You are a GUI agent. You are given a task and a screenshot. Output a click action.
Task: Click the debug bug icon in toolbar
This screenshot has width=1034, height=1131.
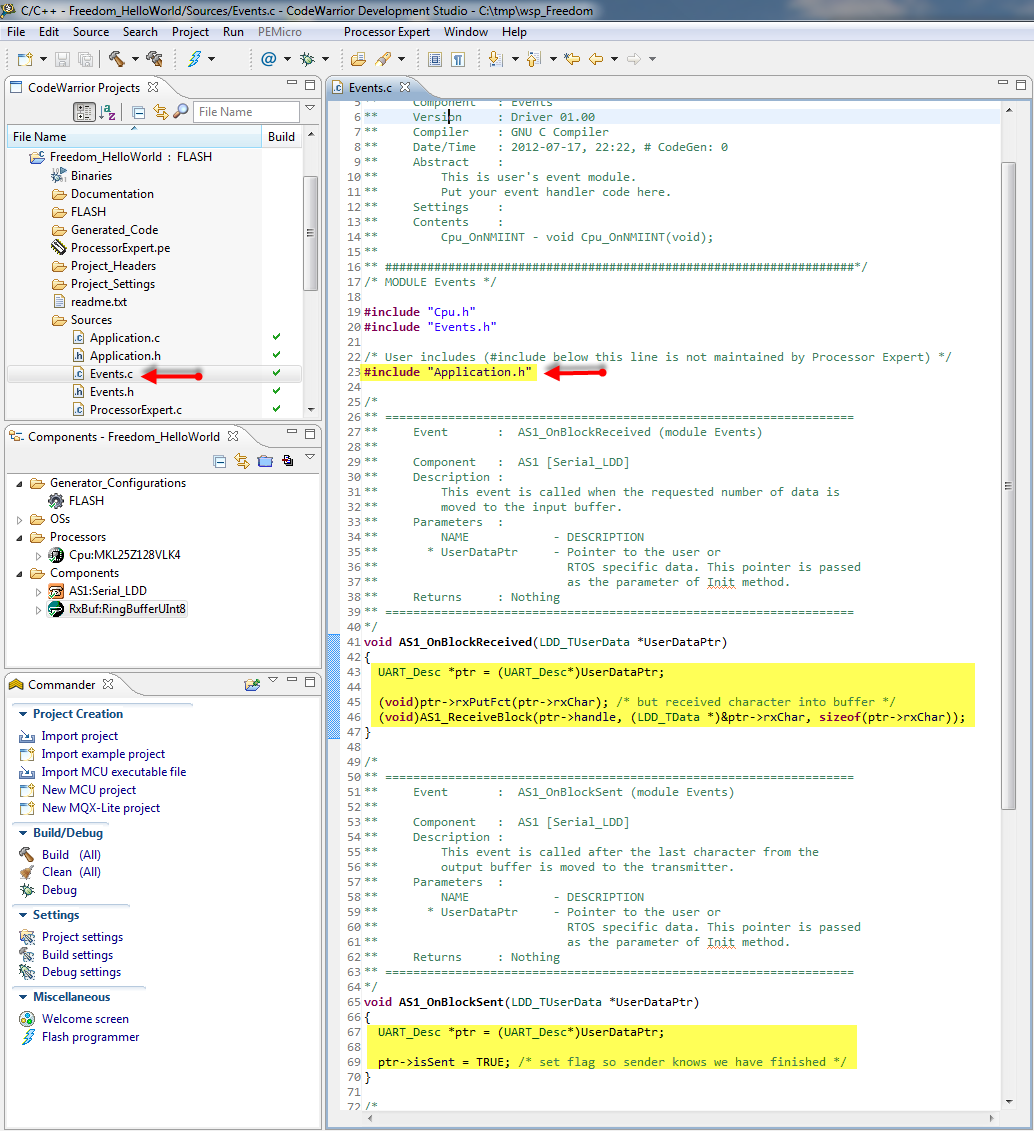307,59
